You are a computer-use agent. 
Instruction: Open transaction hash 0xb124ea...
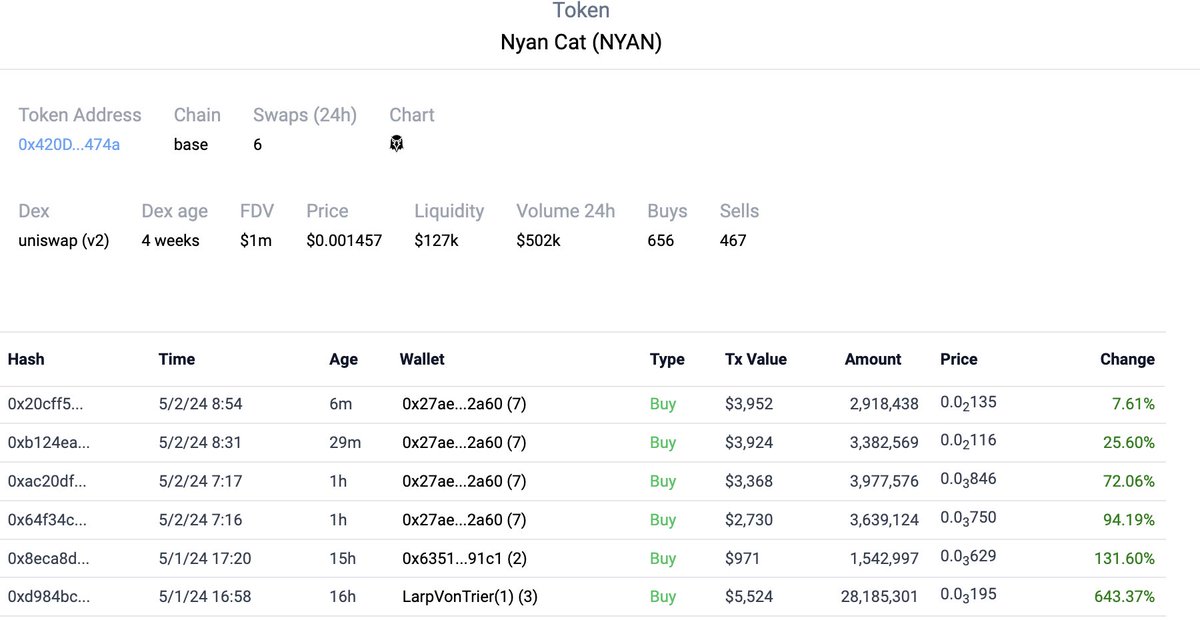pos(48,442)
